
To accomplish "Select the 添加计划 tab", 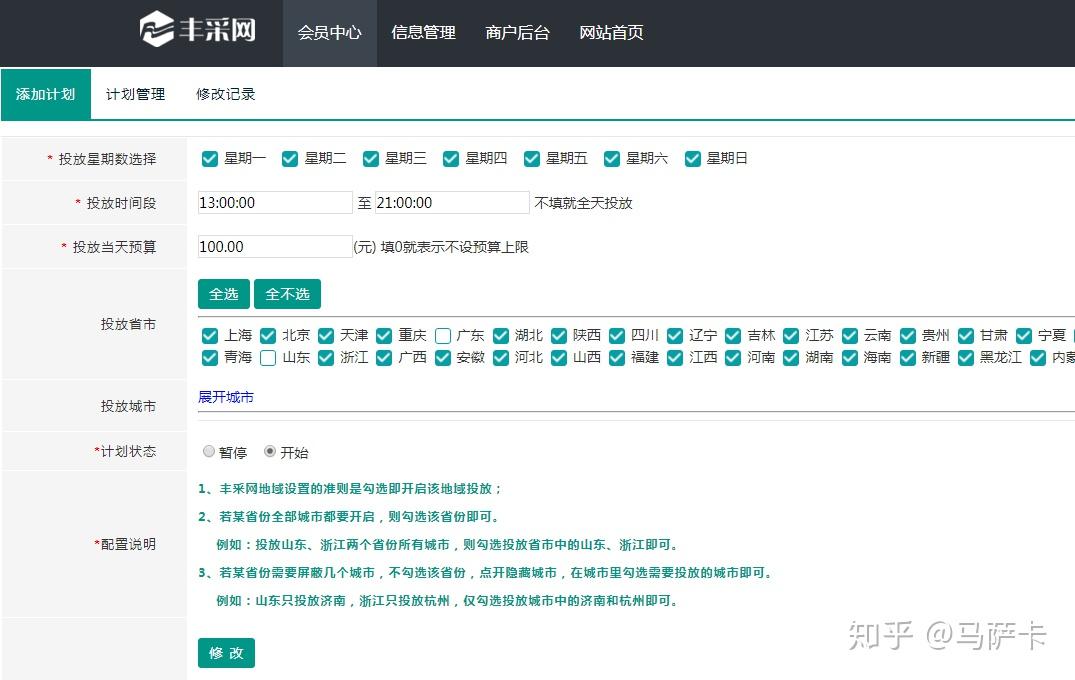I will (x=45, y=94).
